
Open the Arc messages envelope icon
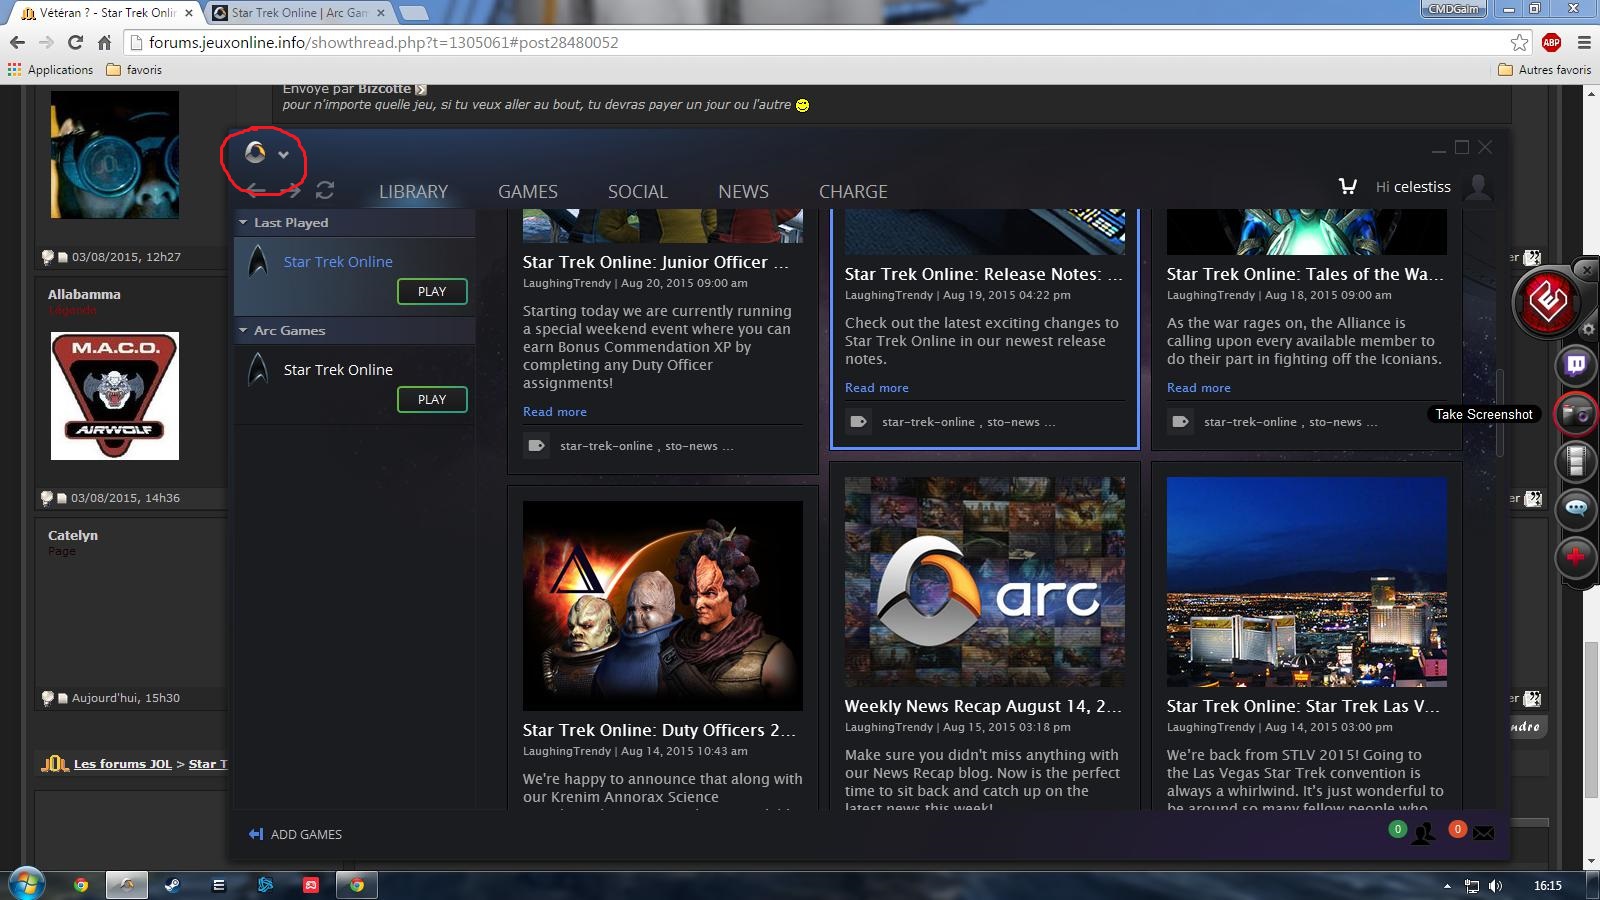(x=1484, y=833)
